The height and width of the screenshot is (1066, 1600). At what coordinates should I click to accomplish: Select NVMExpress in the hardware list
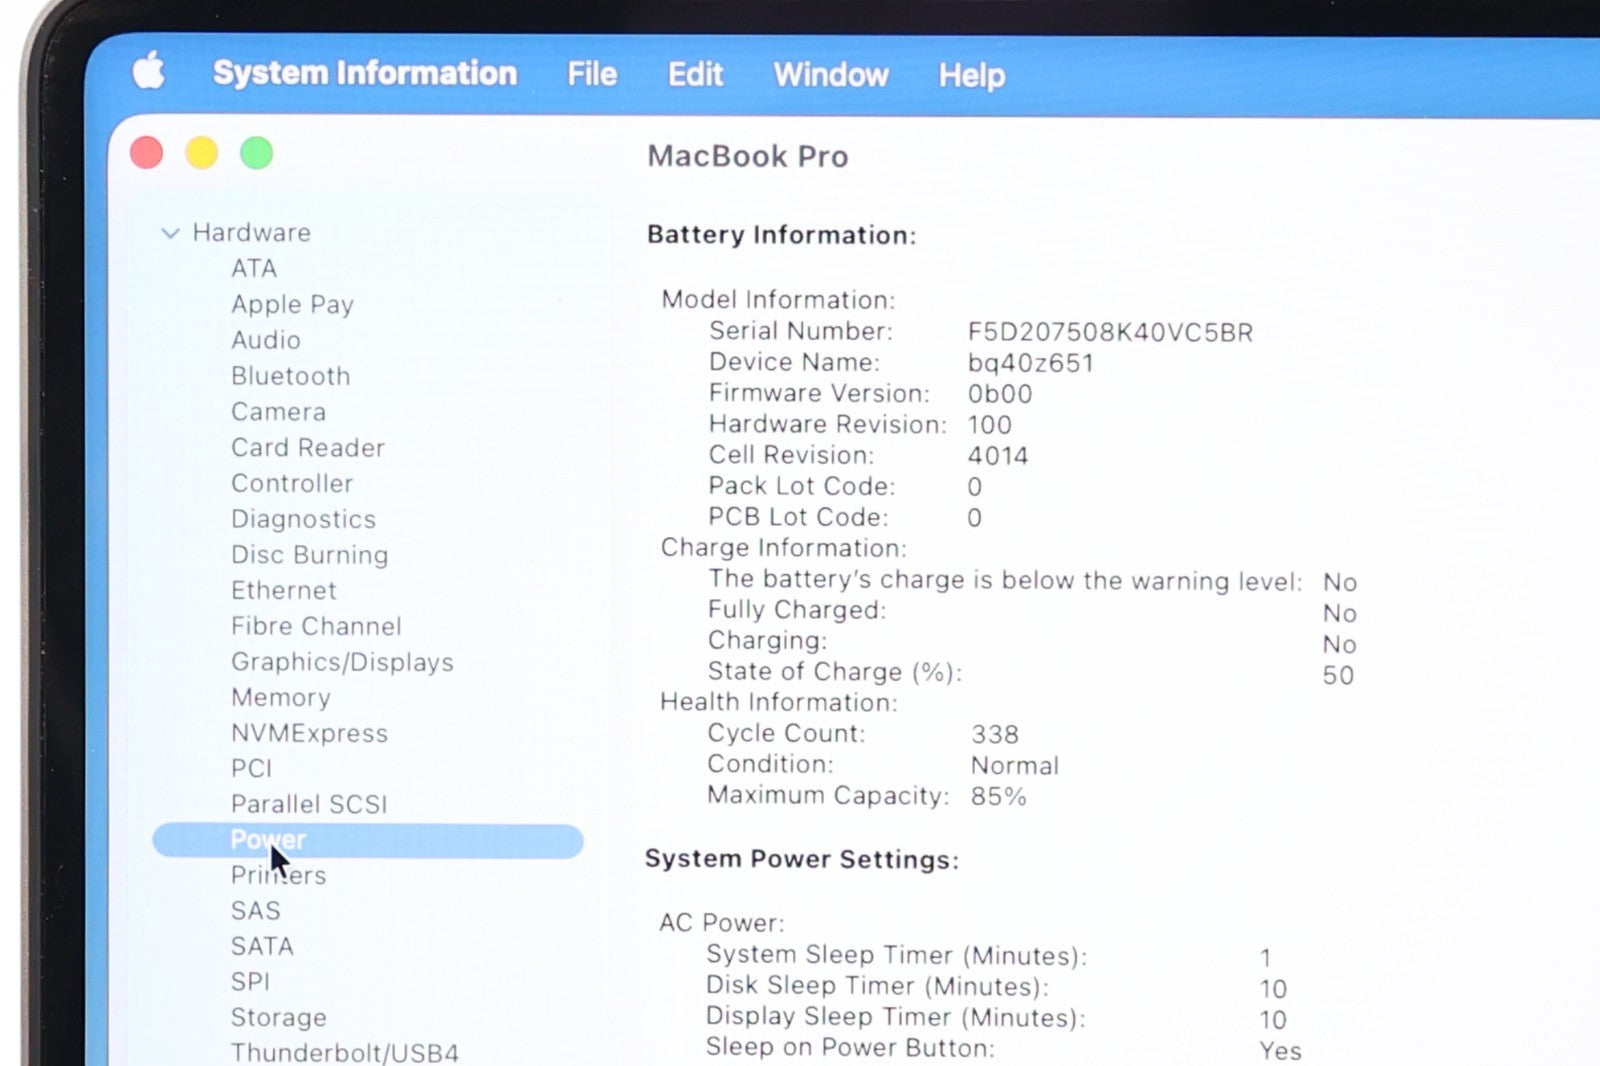[309, 733]
